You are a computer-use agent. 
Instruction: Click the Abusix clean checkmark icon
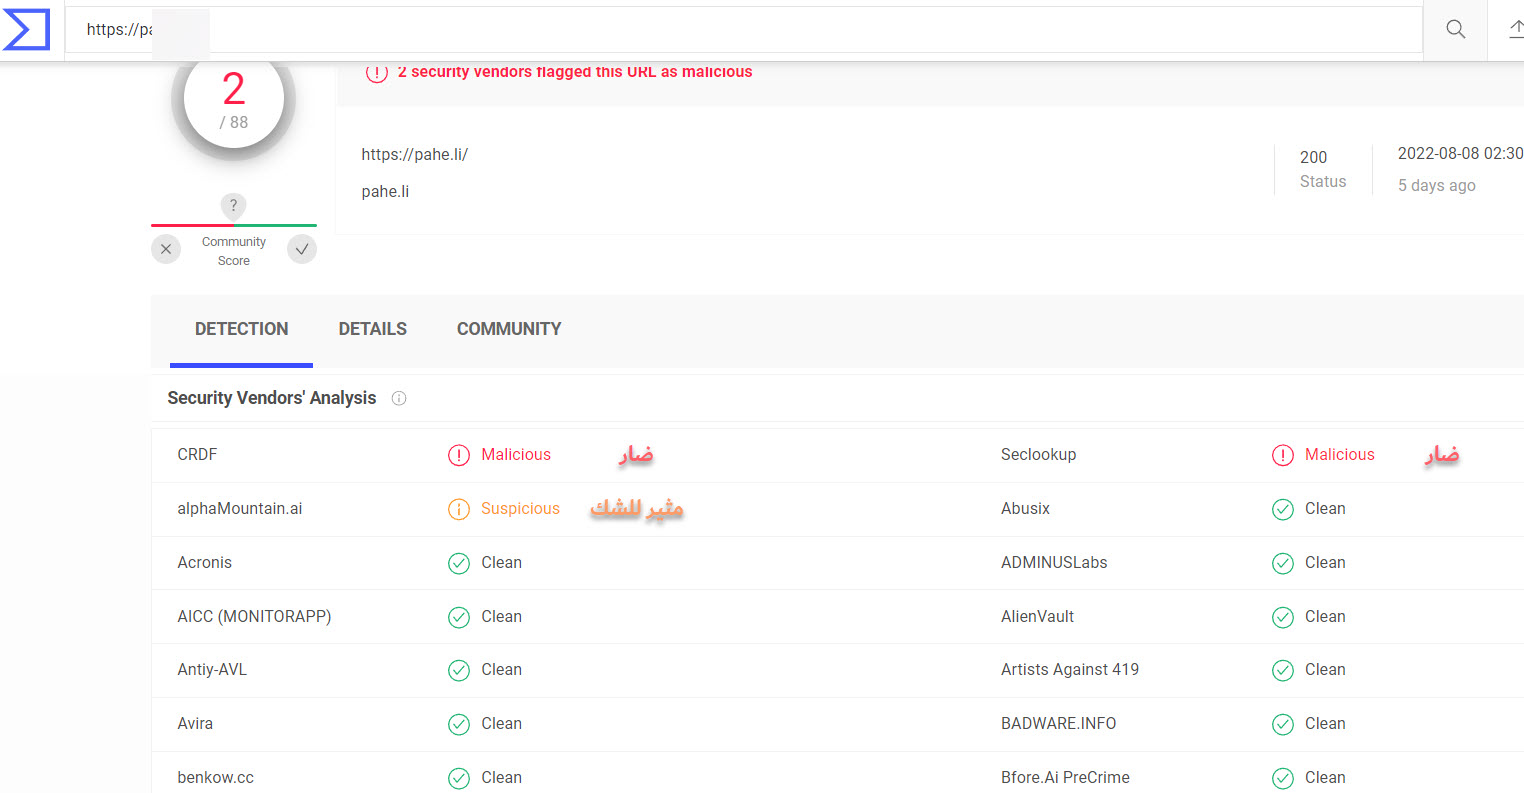pos(1282,509)
